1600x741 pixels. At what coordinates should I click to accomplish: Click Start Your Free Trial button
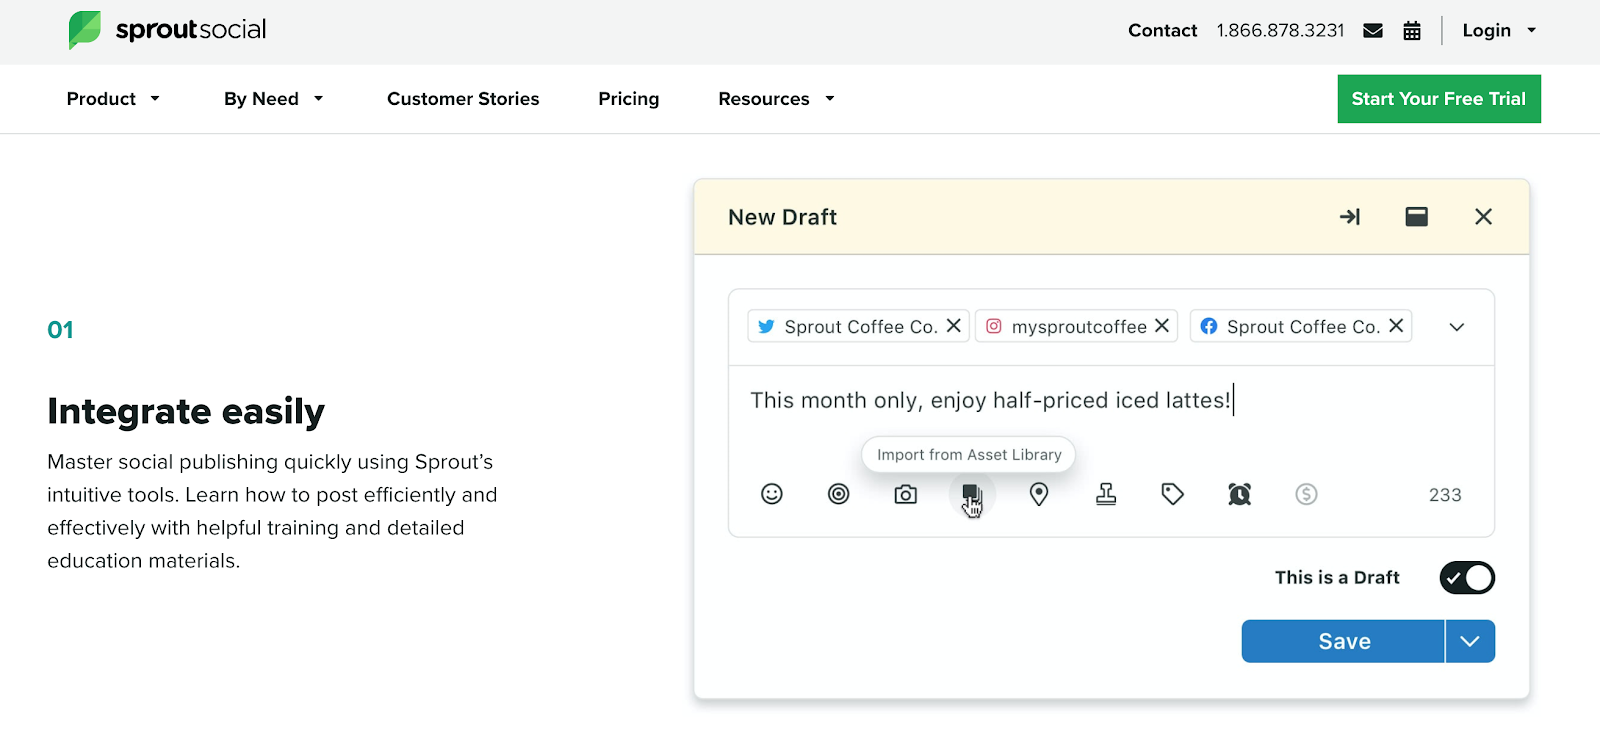tap(1438, 99)
